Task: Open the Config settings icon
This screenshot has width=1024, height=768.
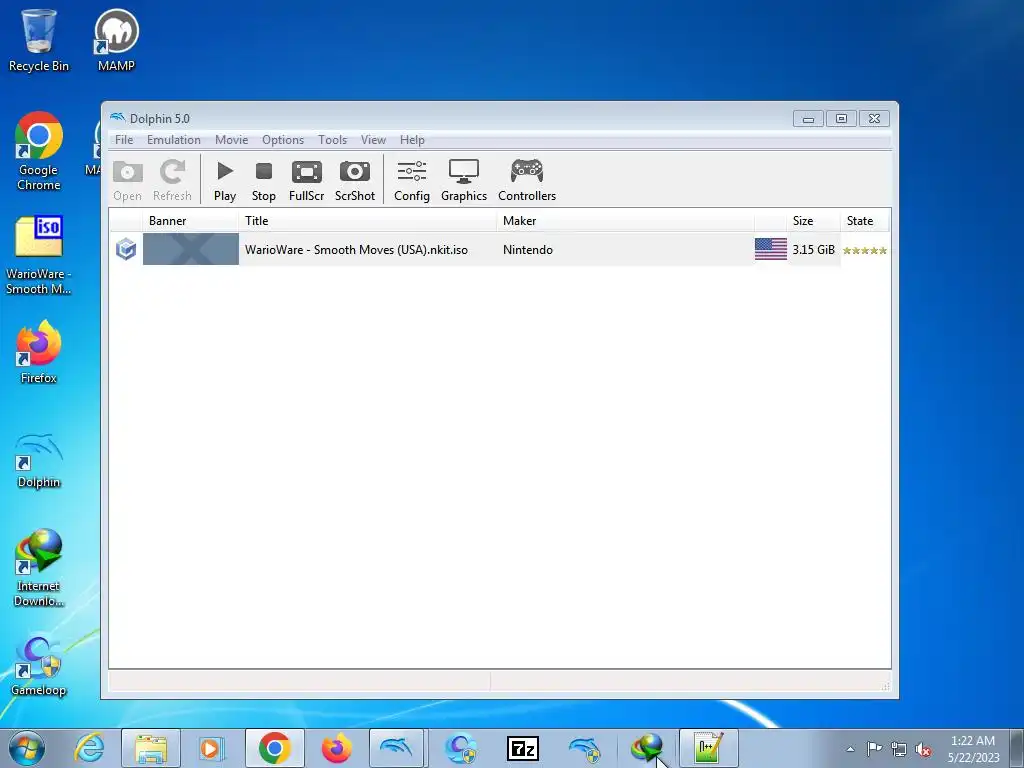Action: coord(411,180)
